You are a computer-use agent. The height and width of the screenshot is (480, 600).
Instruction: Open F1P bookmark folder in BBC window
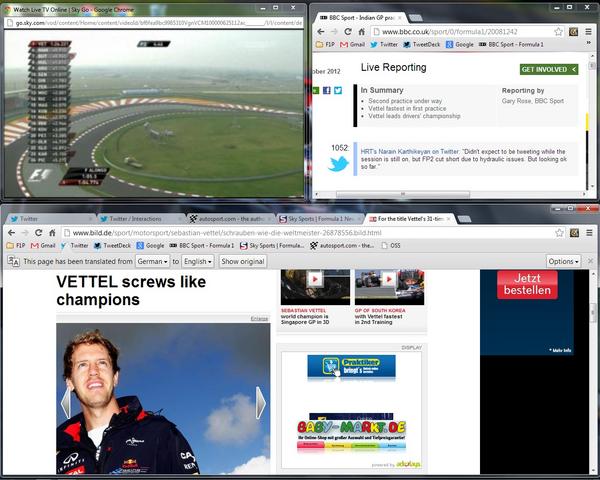(x=325, y=44)
